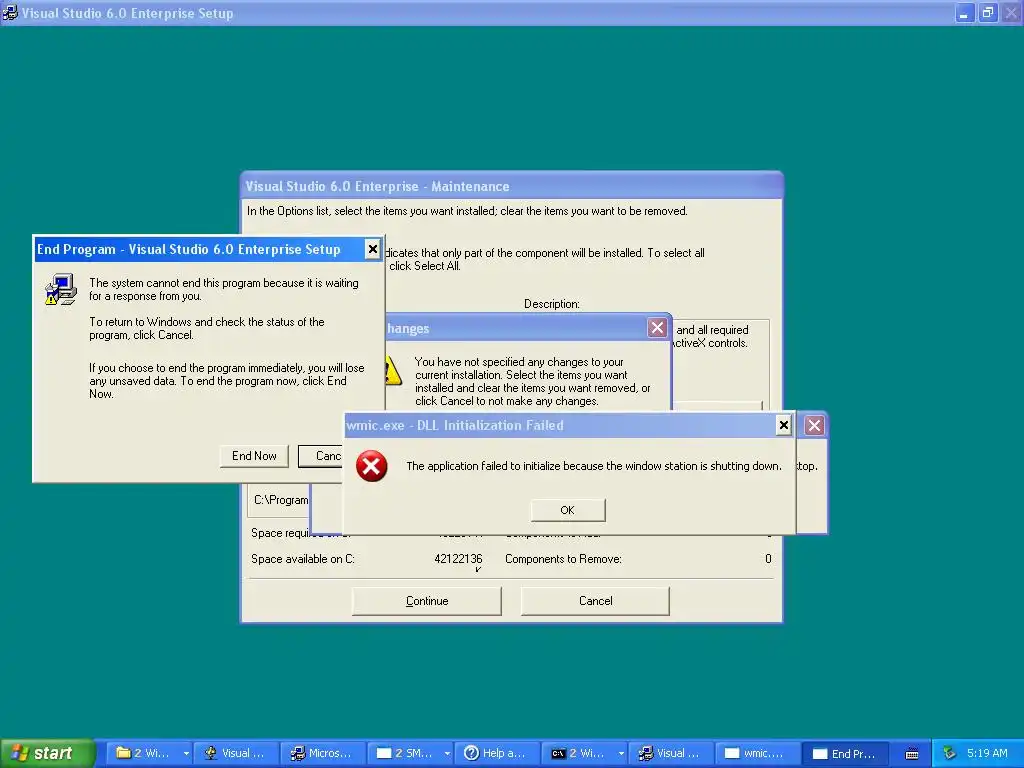Switch to the 'Micros...' taskbar button
The height and width of the screenshot is (768, 1024).
[323, 753]
